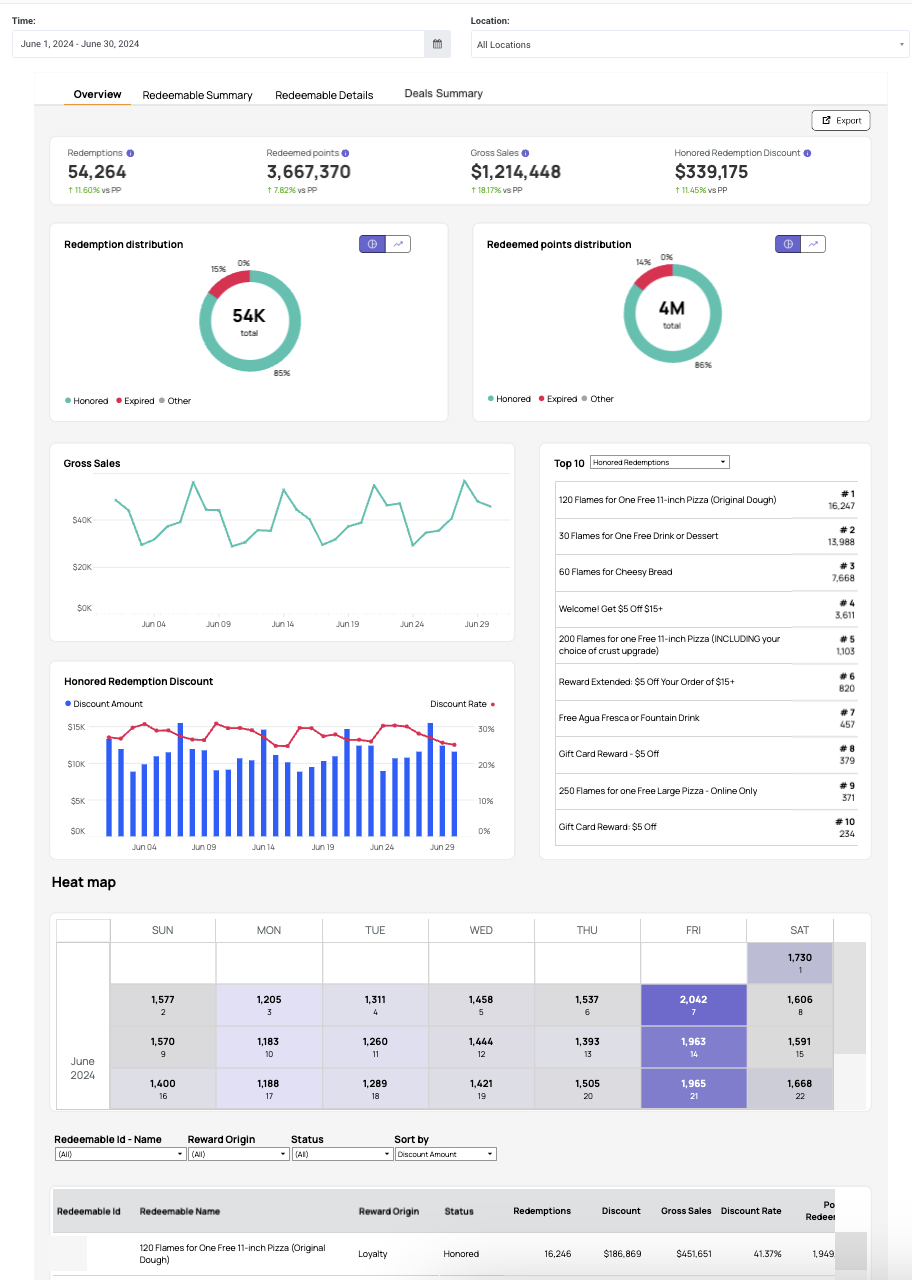
Task: Click the Gross Sales info icon
Action: point(525,153)
